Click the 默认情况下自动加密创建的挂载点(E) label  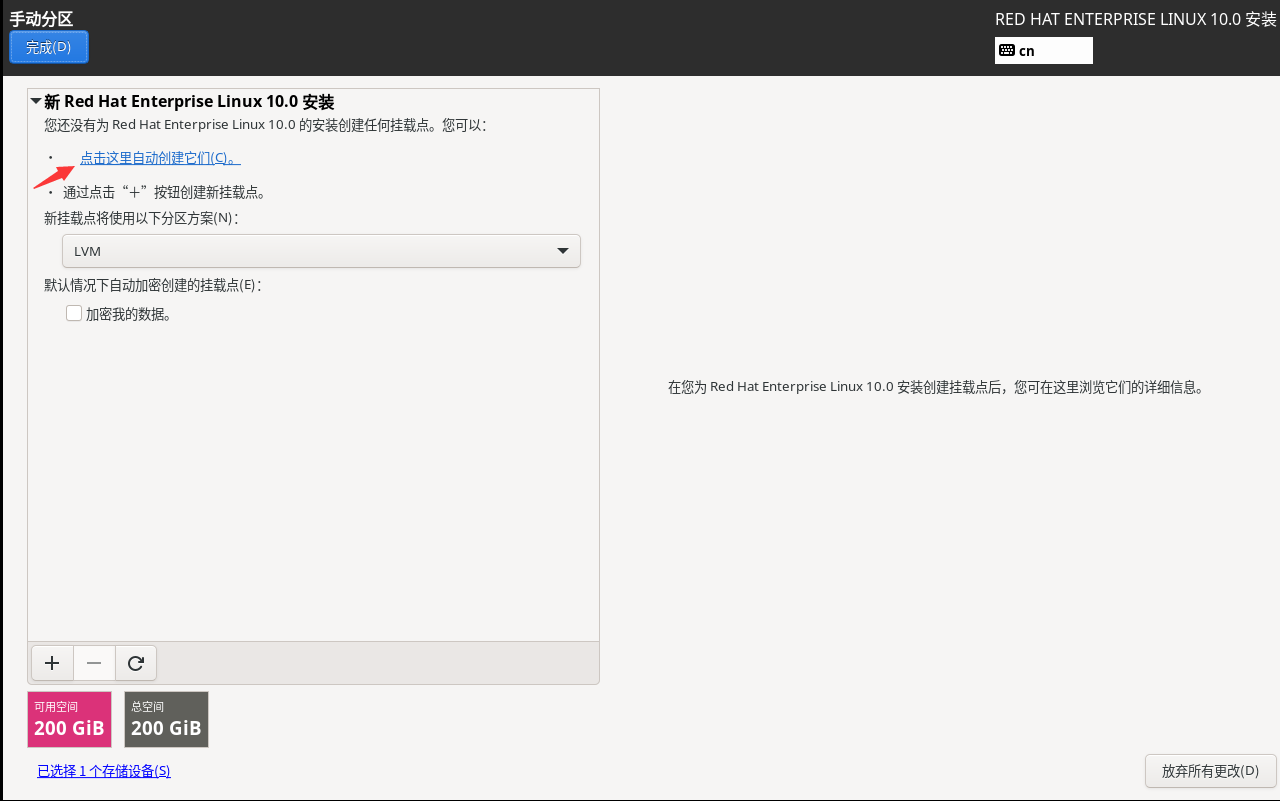pyautogui.click(x=152, y=285)
